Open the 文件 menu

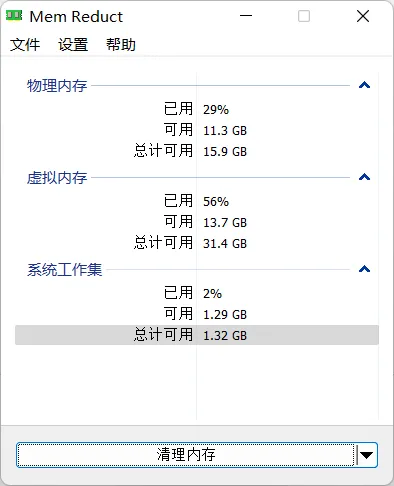(25, 45)
